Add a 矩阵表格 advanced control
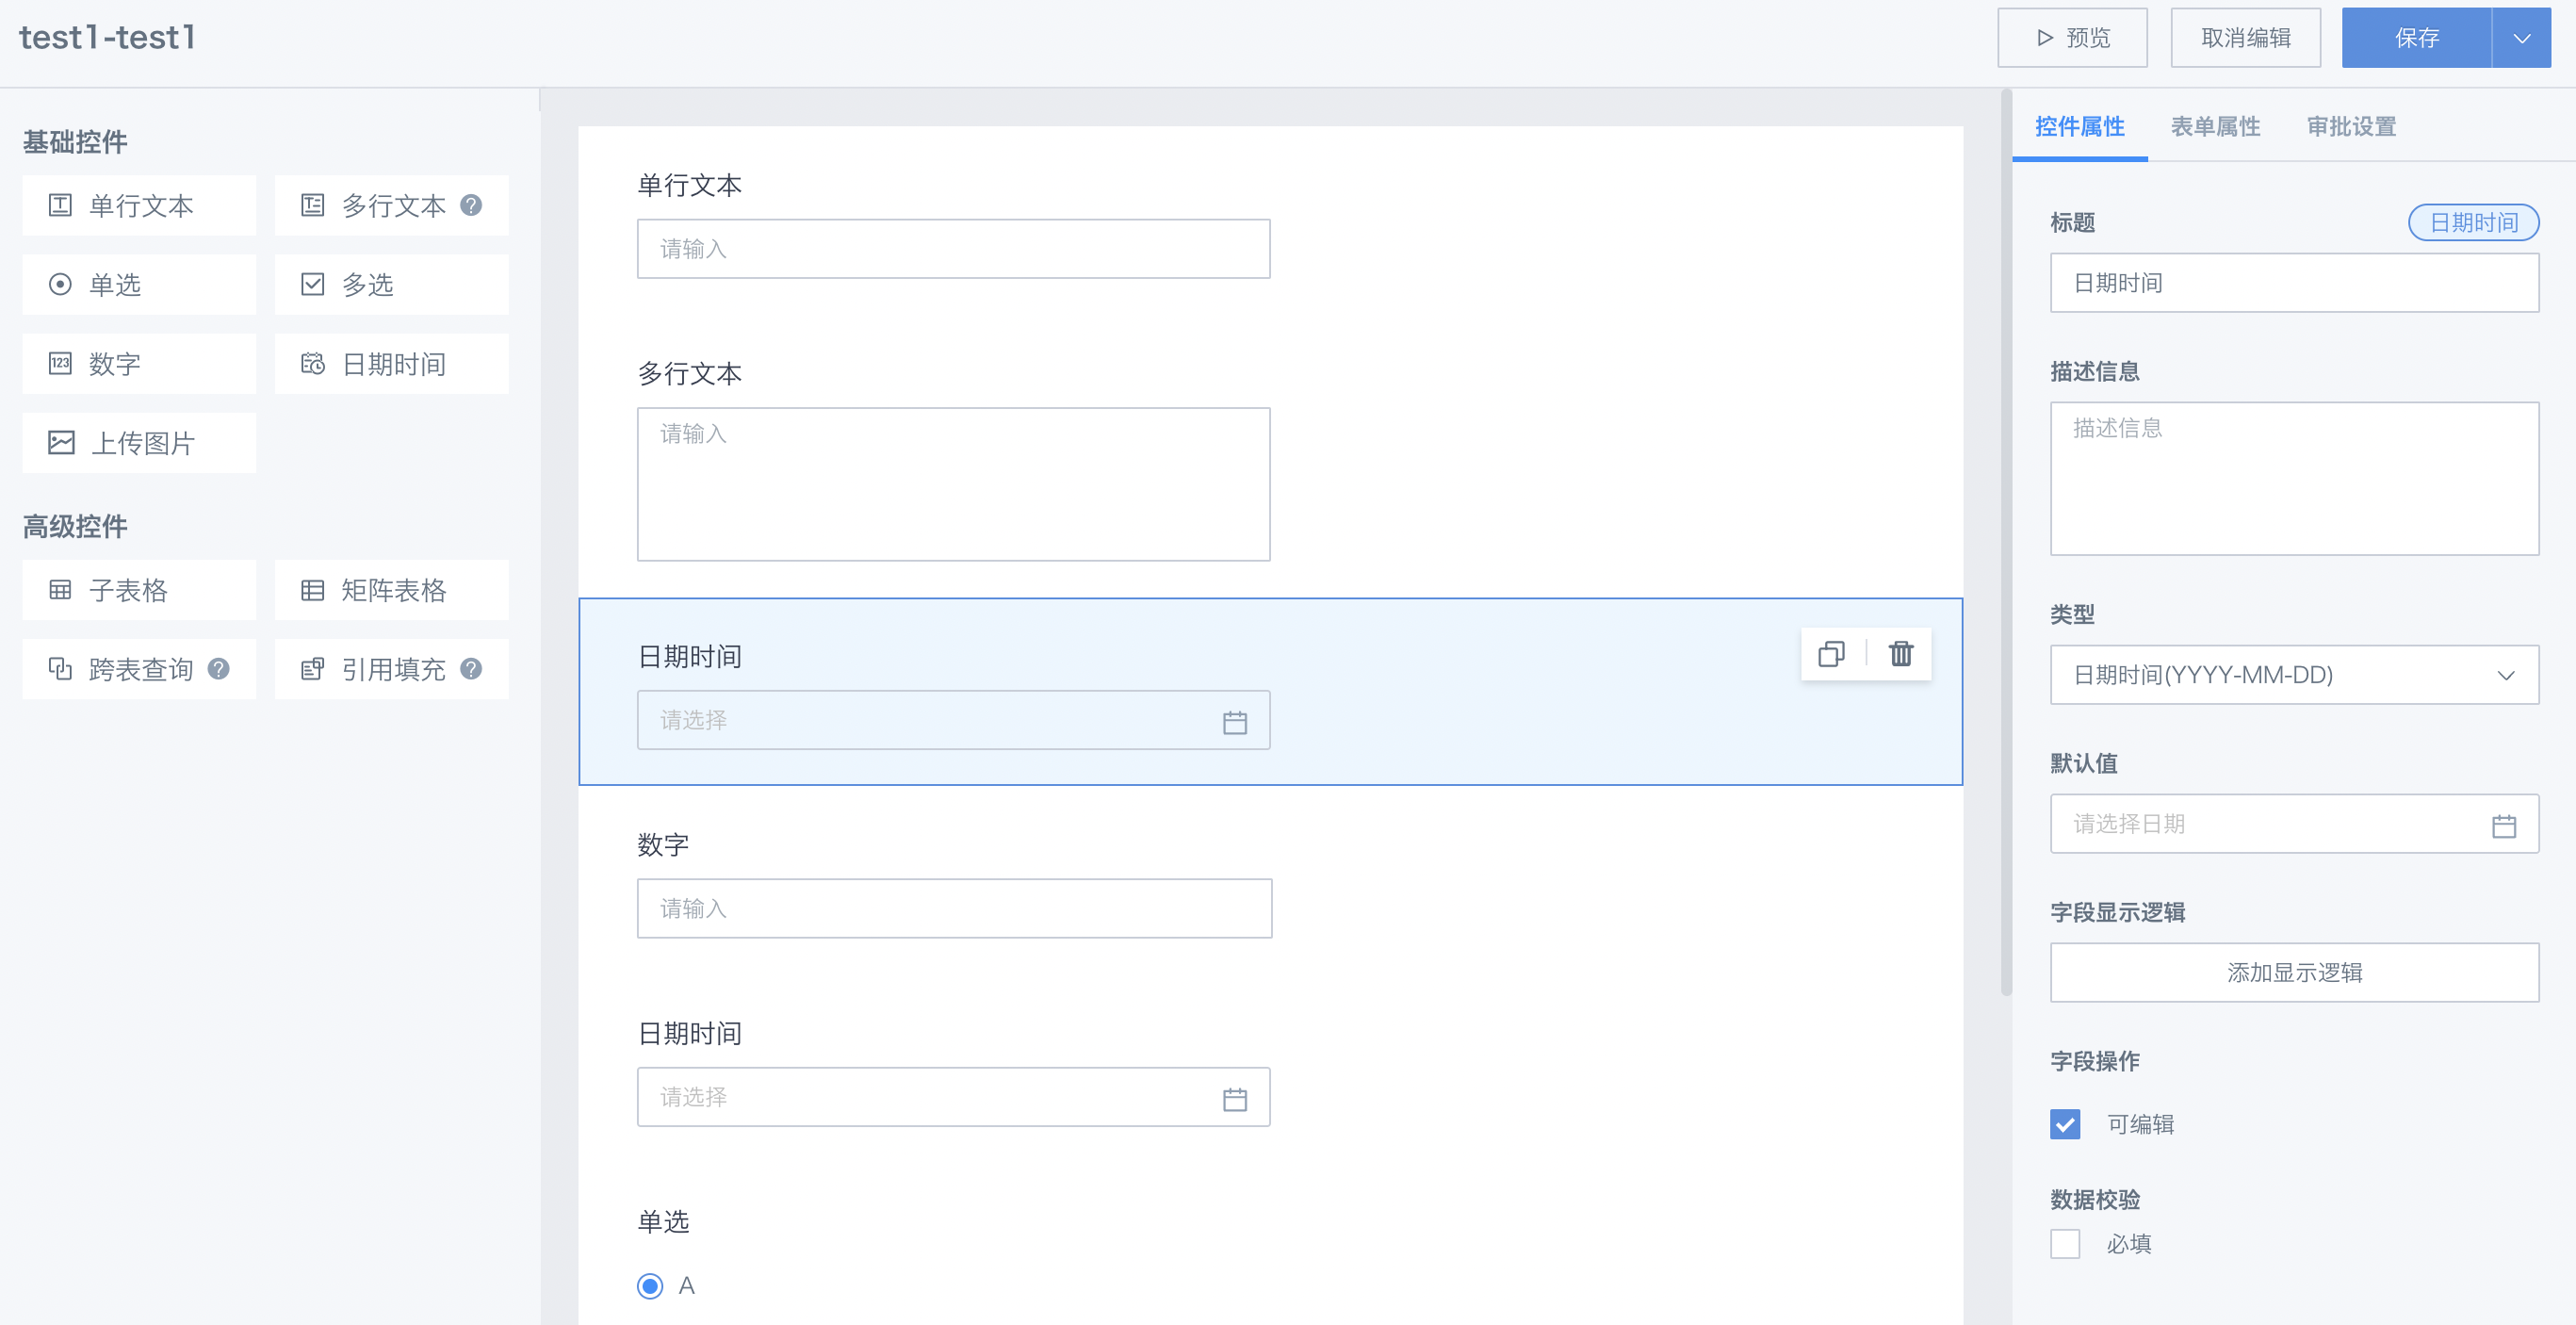This screenshot has width=2576, height=1325. tap(391, 590)
